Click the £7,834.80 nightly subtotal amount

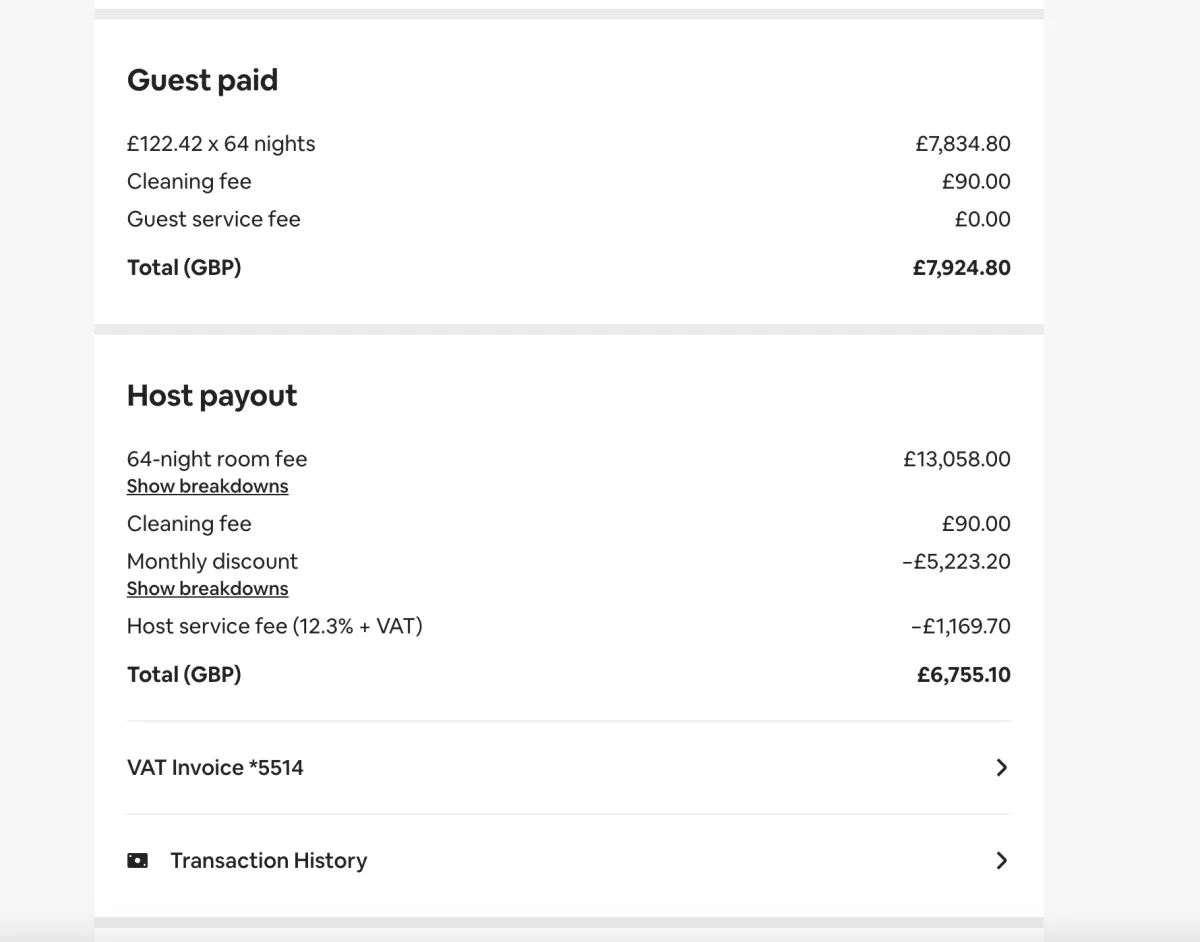pos(963,144)
